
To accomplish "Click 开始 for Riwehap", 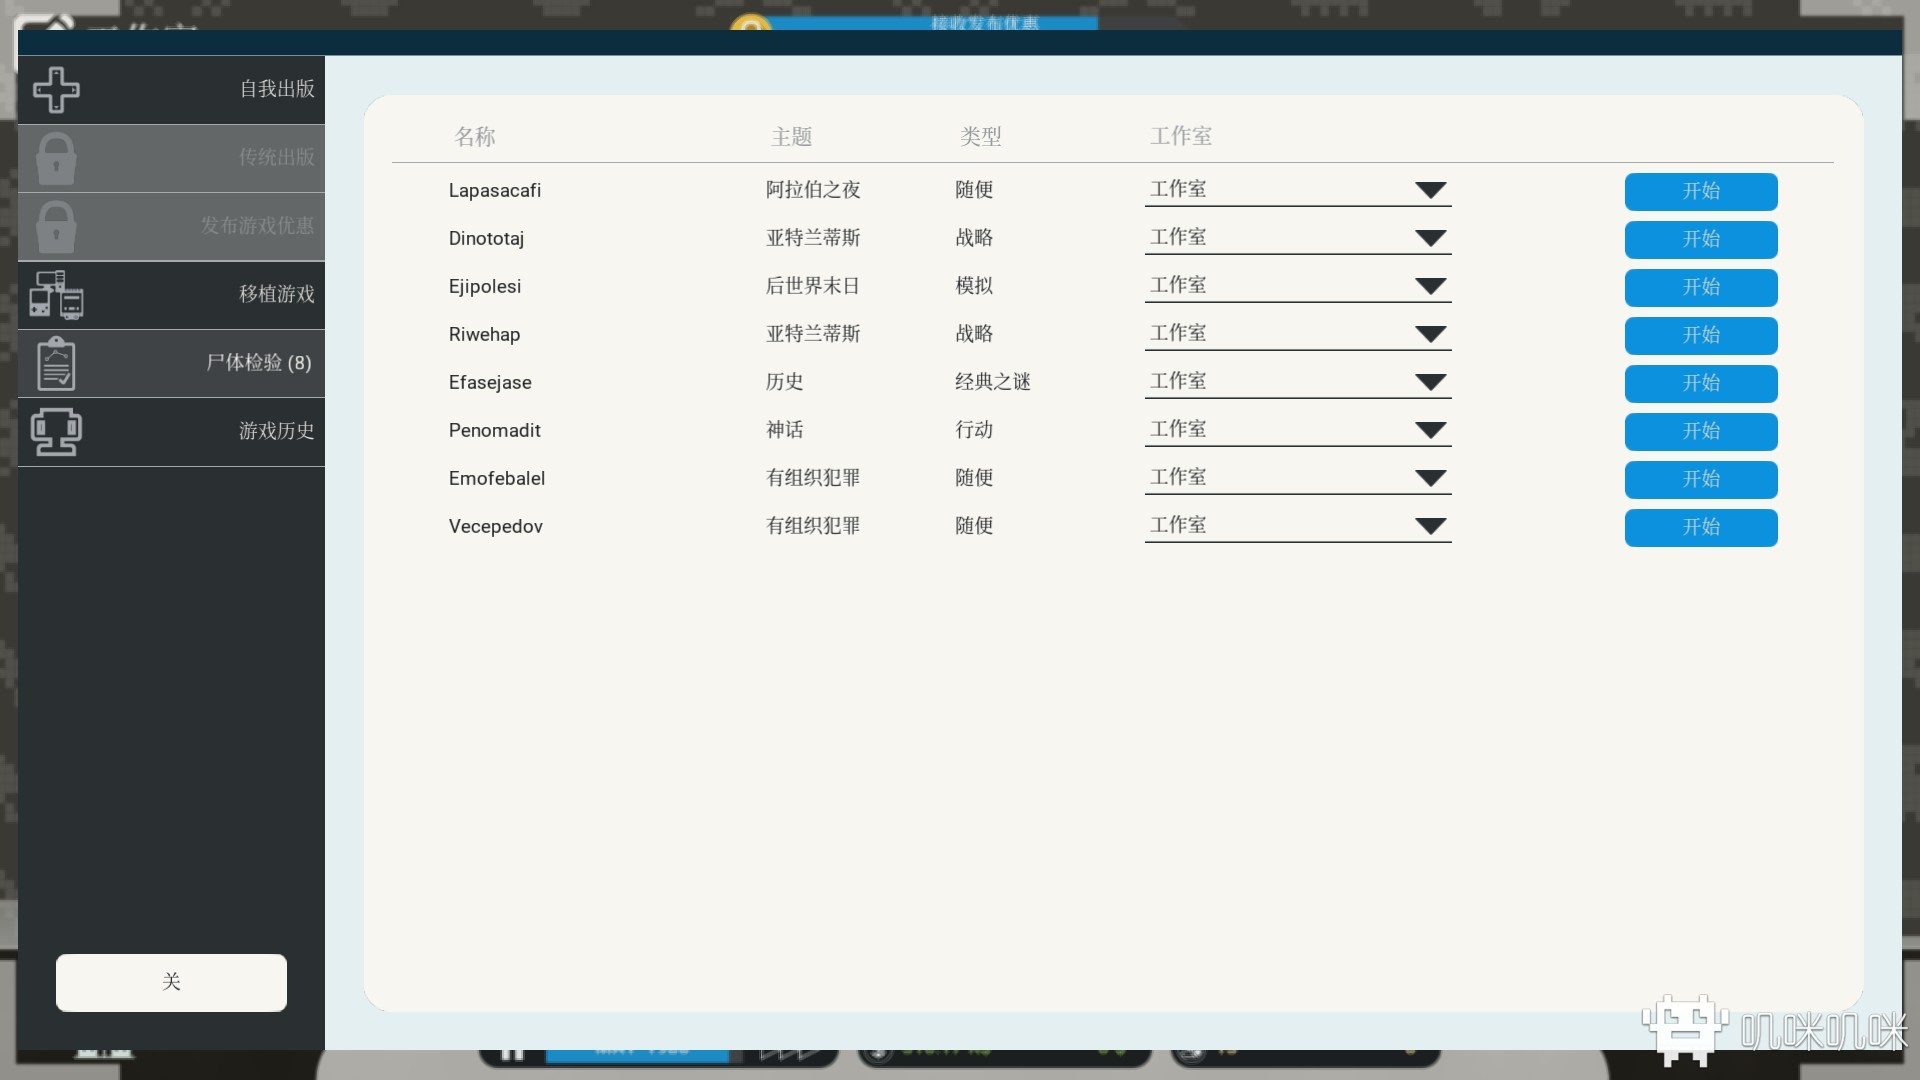I will (x=1701, y=335).
